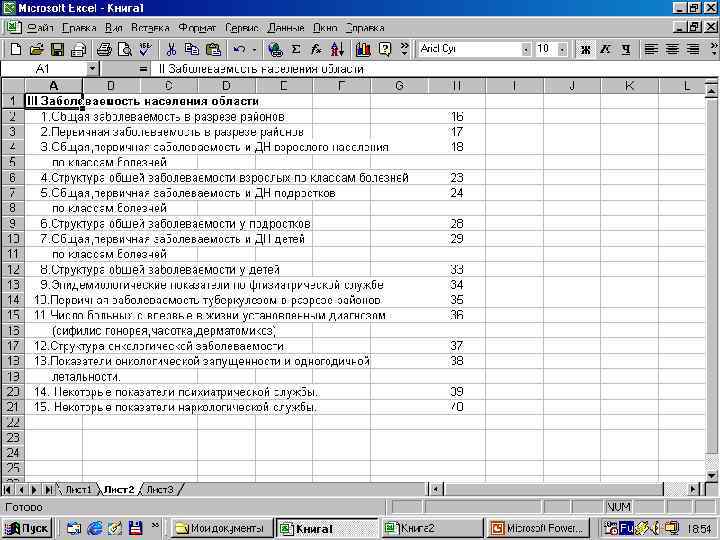Click the Edit Formula equals button
The width and height of the screenshot is (720, 540).
[x=143, y=69]
